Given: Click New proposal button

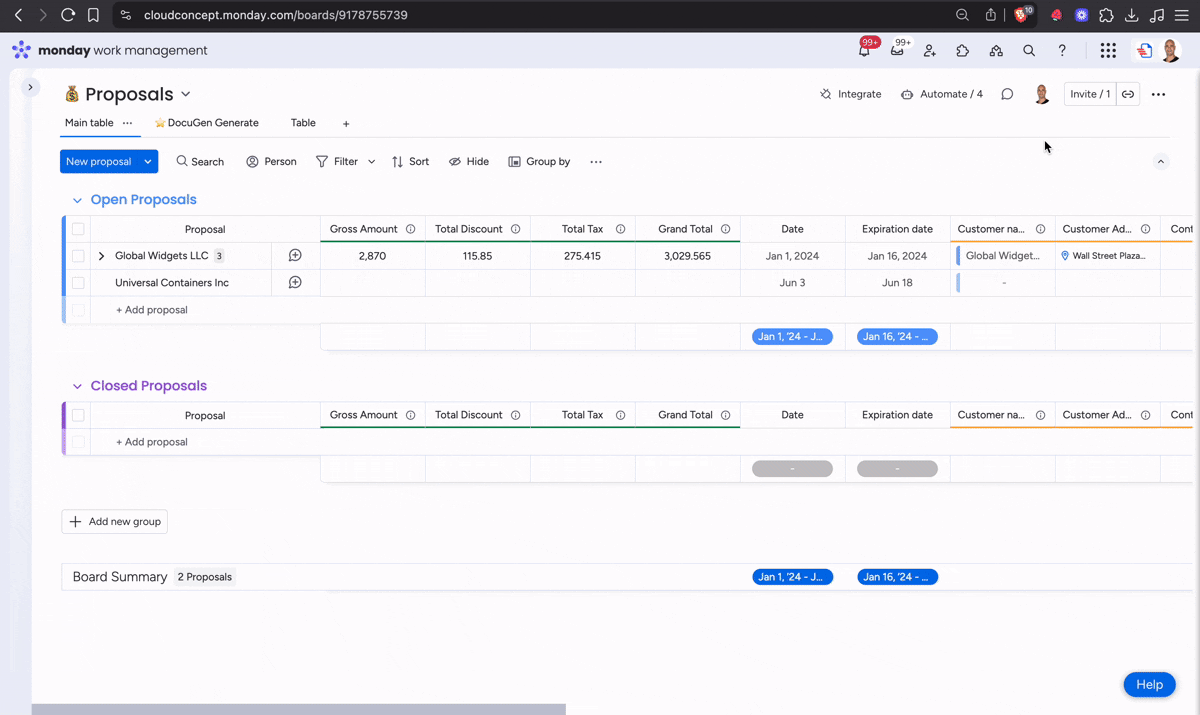Looking at the screenshot, I should [x=99, y=161].
